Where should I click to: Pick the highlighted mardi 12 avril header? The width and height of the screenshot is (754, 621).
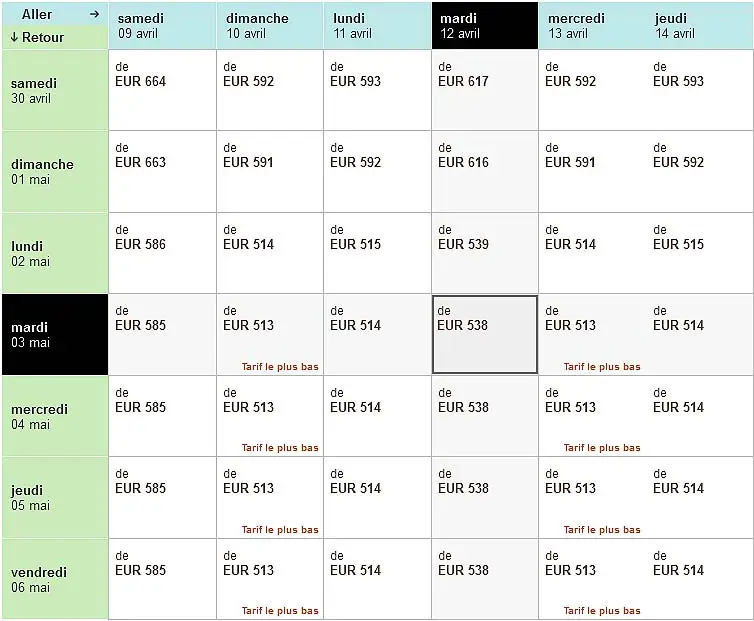tap(484, 25)
